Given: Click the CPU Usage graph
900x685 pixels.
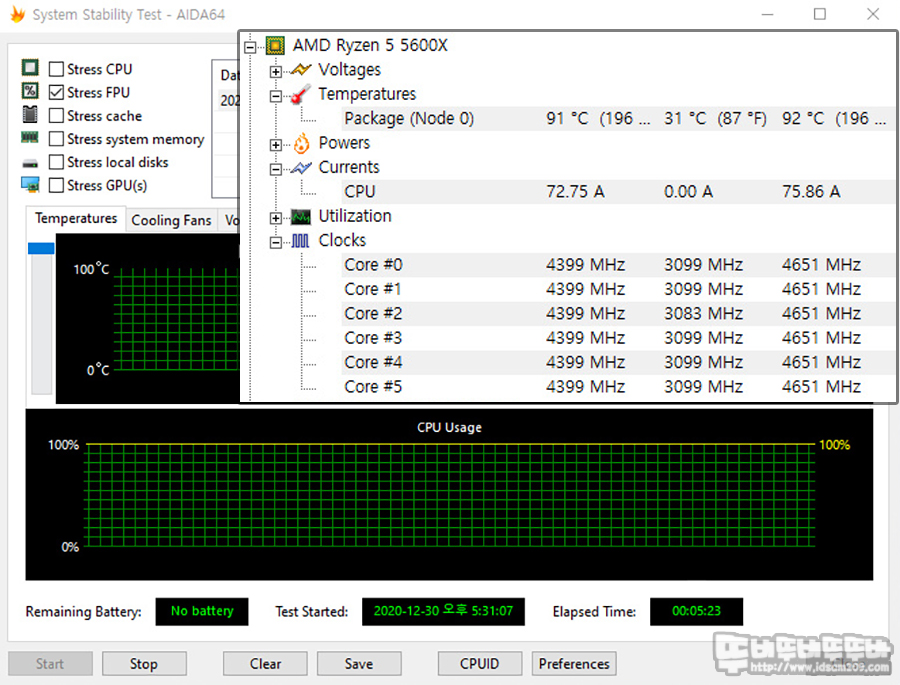Looking at the screenshot, I should (449, 494).
